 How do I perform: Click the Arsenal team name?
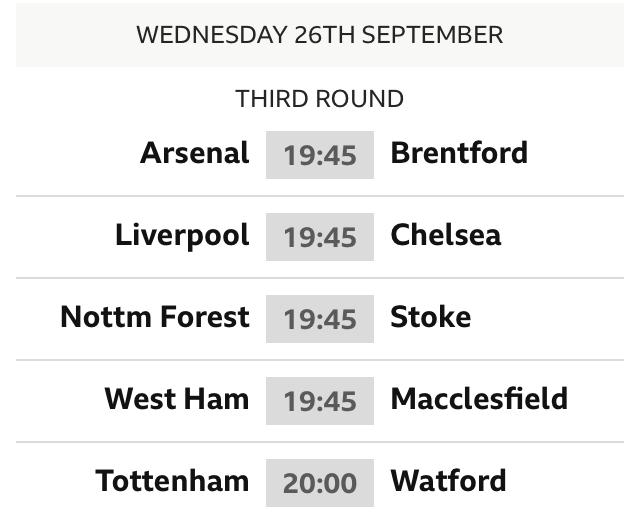pyautogui.click(x=195, y=153)
